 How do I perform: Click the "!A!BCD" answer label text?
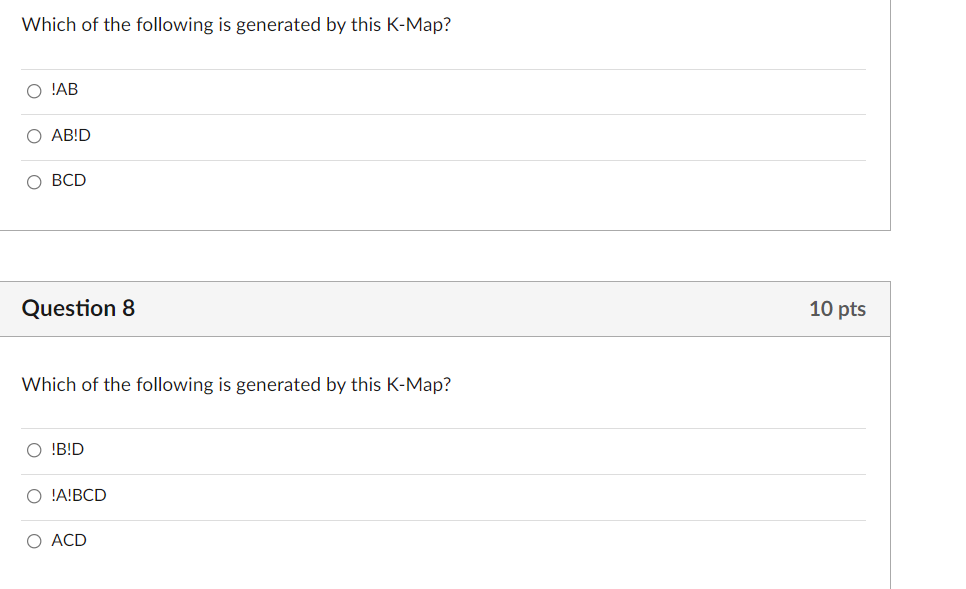tap(79, 495)
